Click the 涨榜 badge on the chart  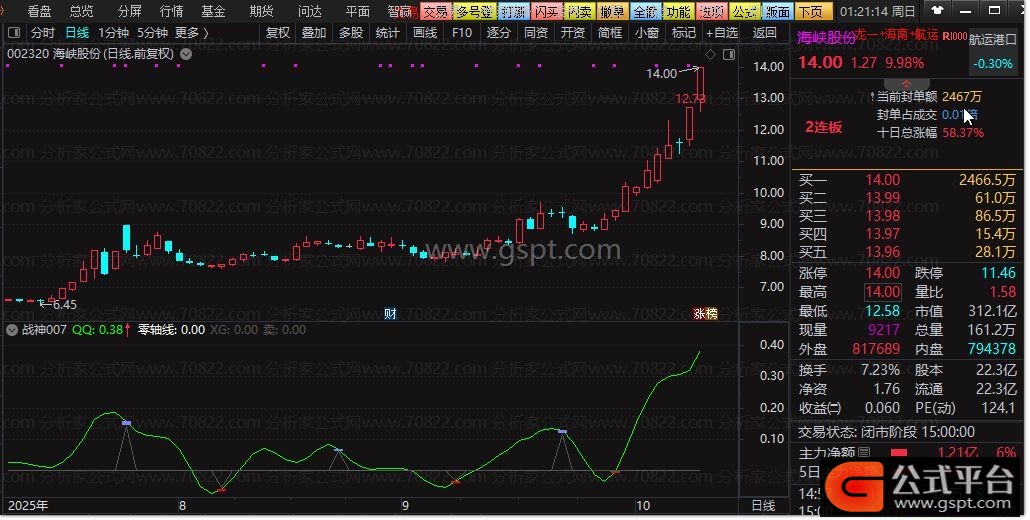point(705,313)
